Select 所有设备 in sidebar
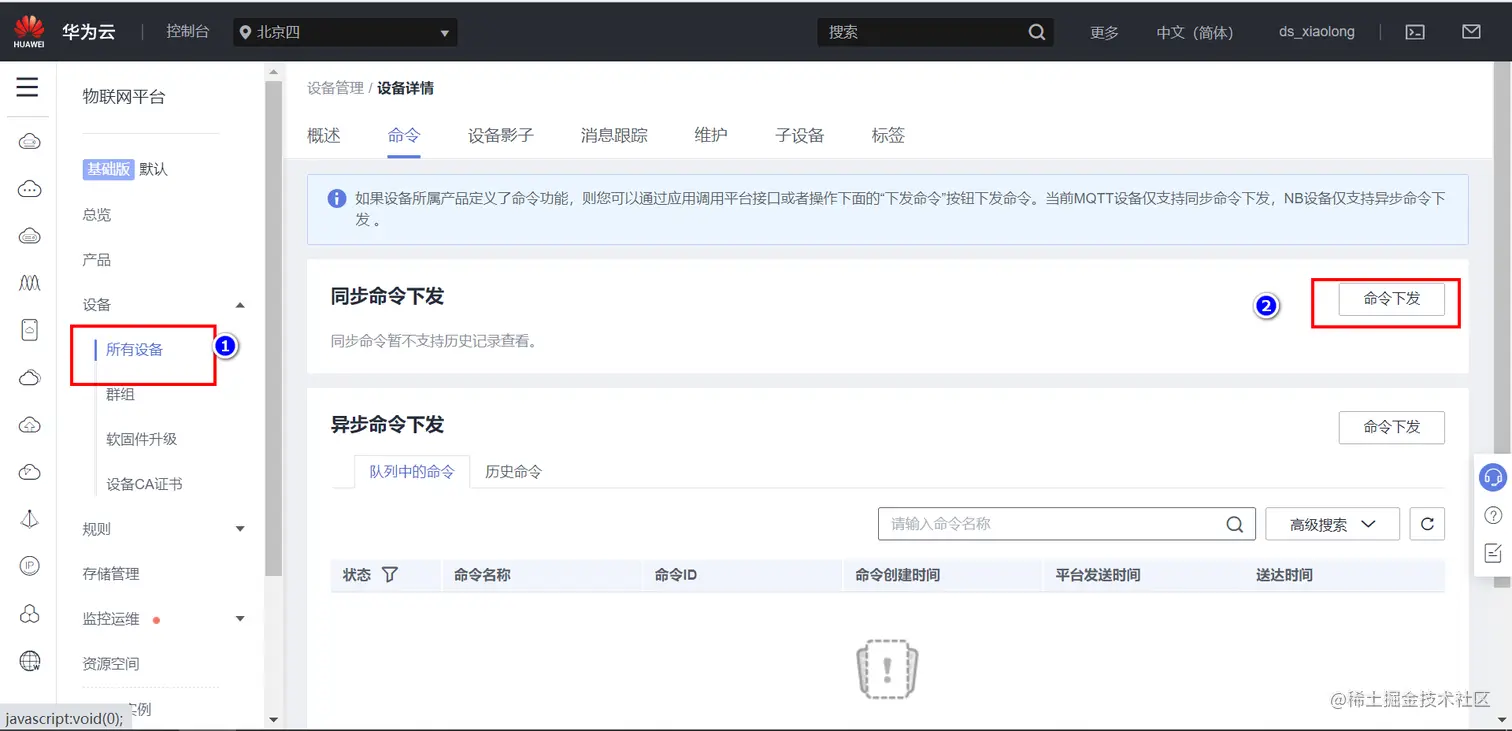Screen dimensions: 1512x731 (135, 350)
